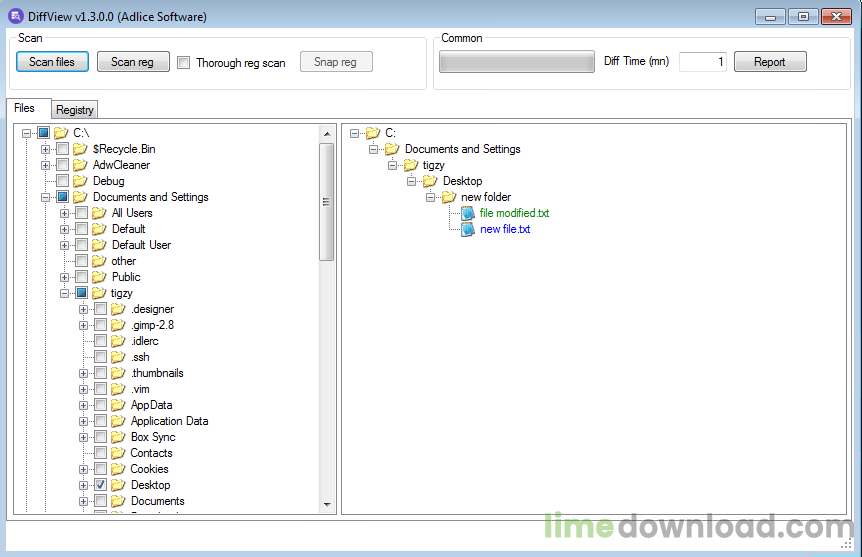
Task: Click the scroll up arrow of left tree
Action: [327, 134]
